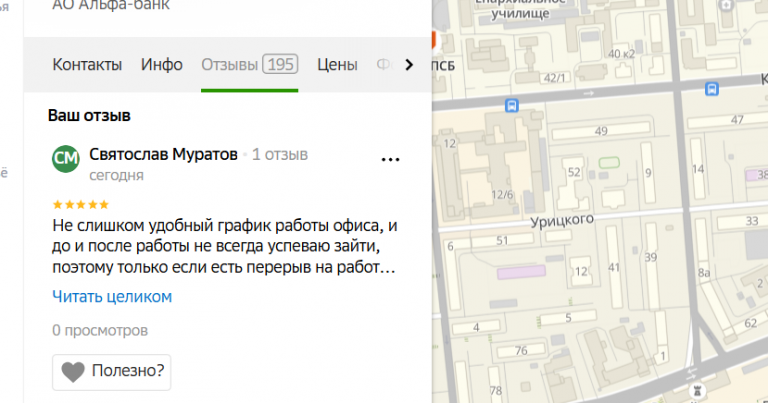Click building 49 on the map

pyautogui.click(x=601, y=131)
